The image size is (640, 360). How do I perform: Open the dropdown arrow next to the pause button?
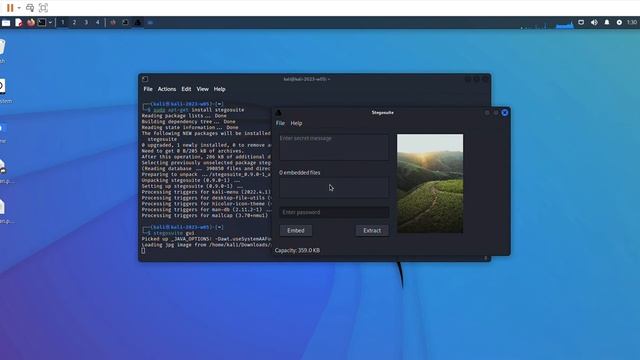[x=19, y=8]
